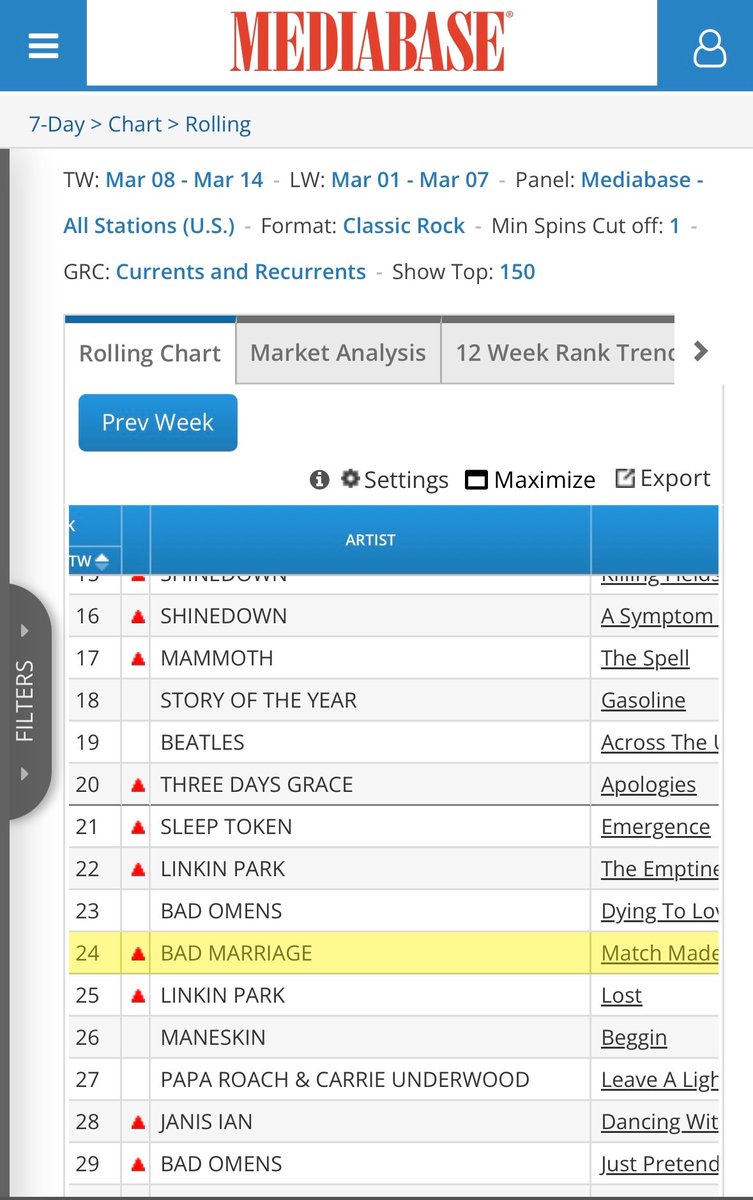Expand the Filters side panel
Viewport: 753px width, 1200px height.
(25, 701)
